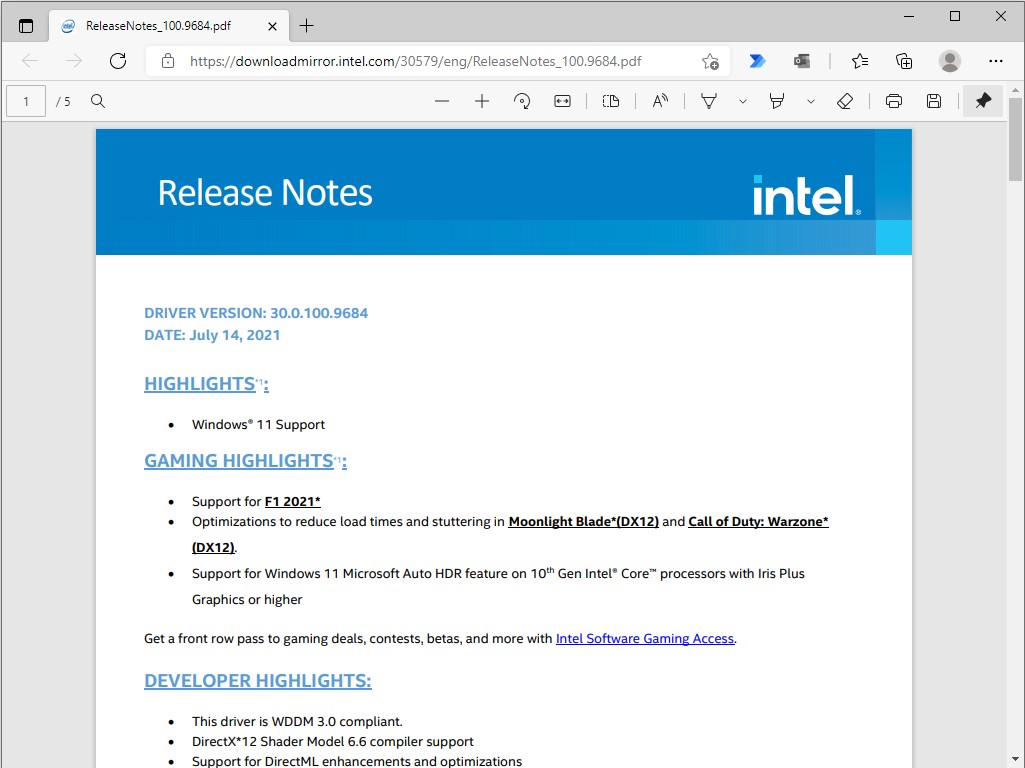Open Collections panel
The image size is (1025, 768).
coord(903,61)
